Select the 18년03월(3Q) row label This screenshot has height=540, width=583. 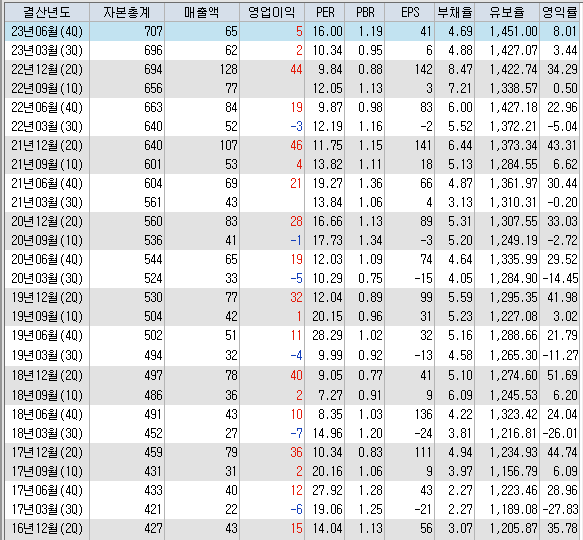tap(47, 433)
